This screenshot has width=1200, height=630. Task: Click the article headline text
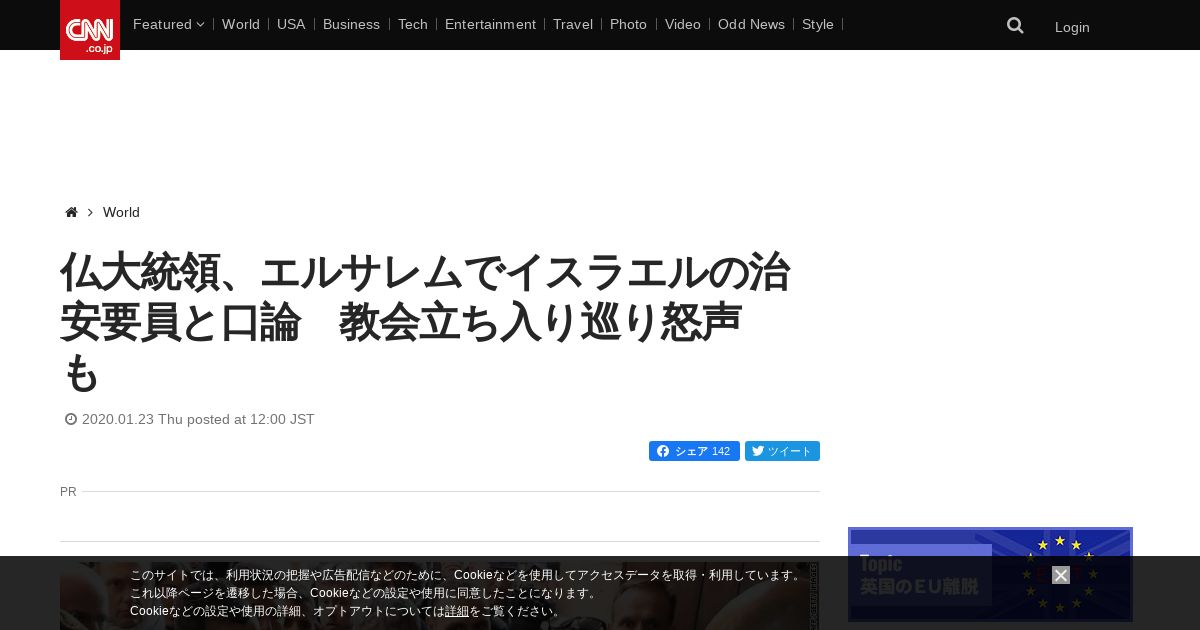[x=426, y=323]
